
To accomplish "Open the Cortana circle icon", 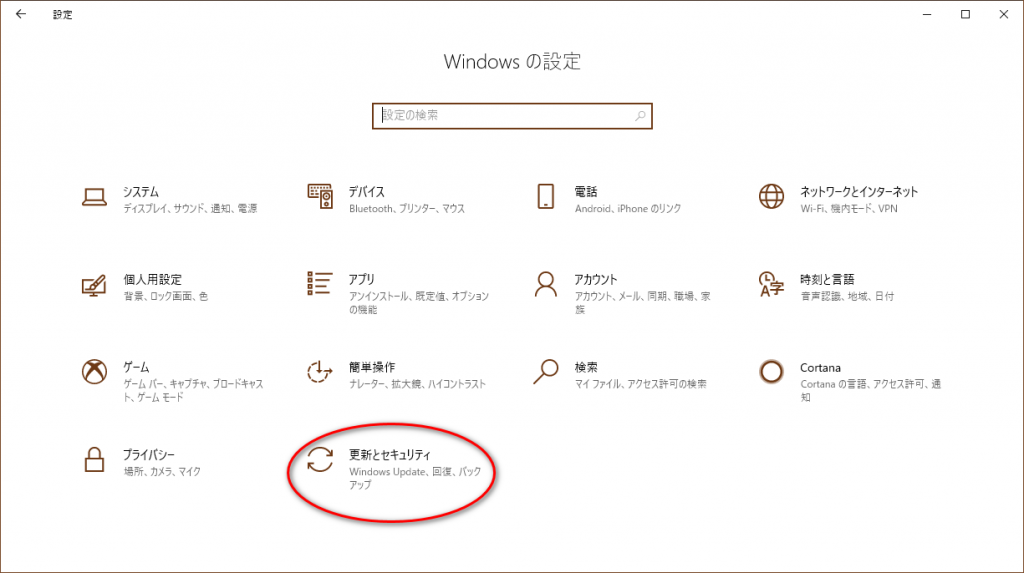I will pos(771,372).
